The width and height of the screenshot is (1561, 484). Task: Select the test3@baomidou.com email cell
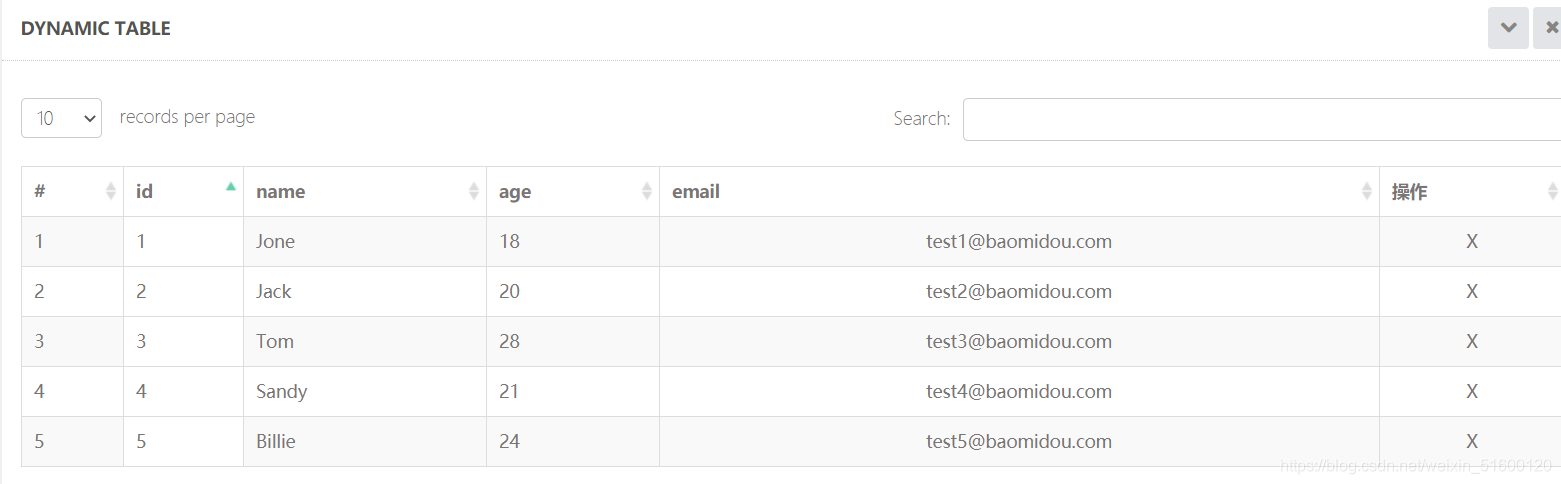point(1020,342)
